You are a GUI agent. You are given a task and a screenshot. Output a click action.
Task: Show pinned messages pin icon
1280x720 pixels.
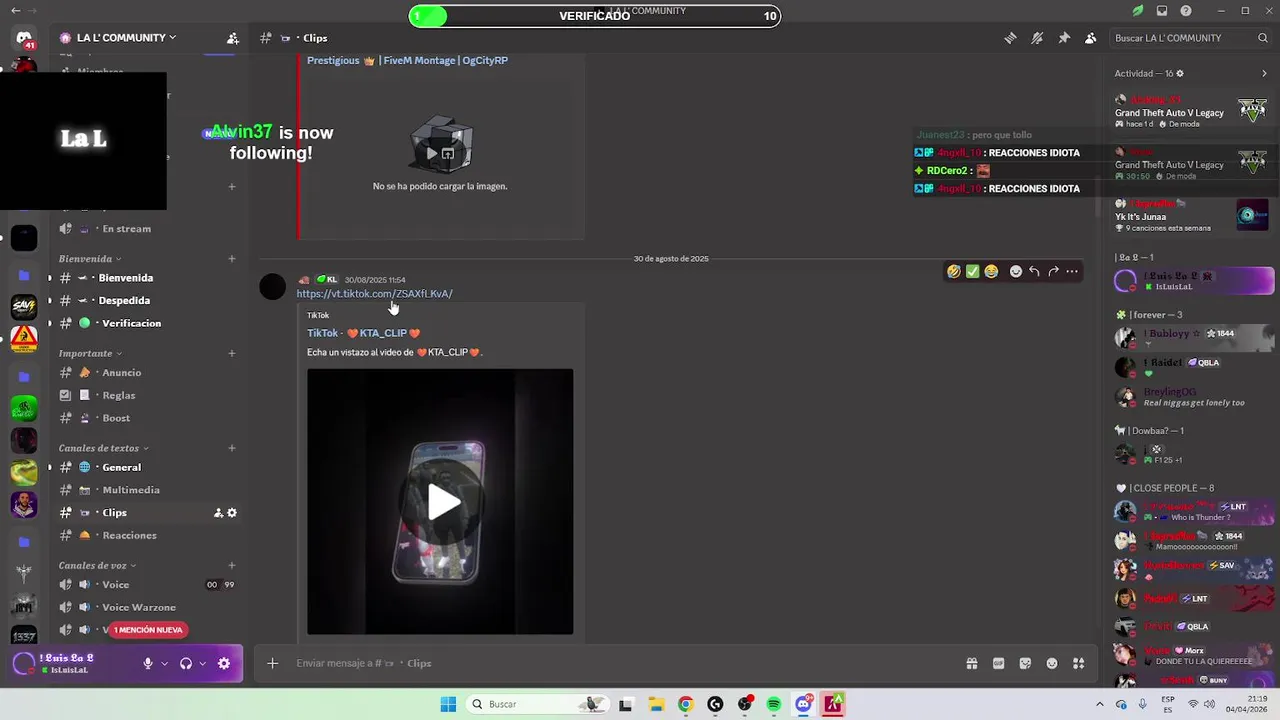pos(1064,38)
